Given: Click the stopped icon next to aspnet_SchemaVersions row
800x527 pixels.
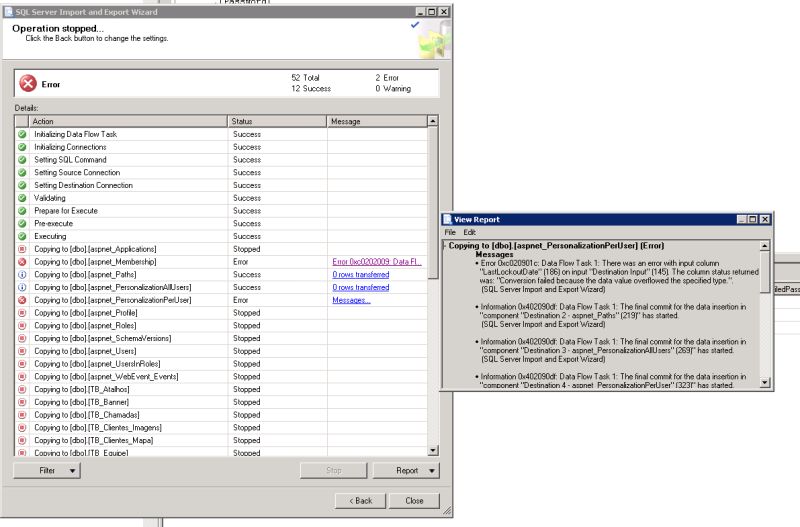Looking at the screenshot, I should pos(22,338).
